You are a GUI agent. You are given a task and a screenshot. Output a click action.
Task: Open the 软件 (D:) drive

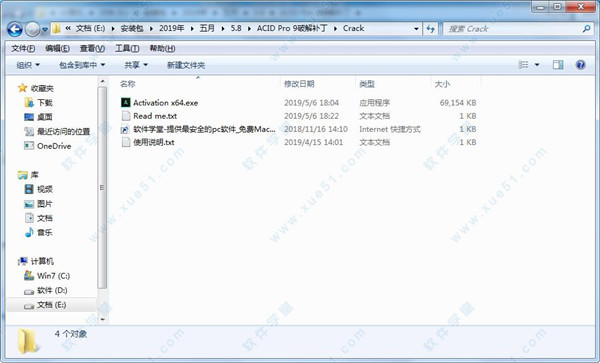52,290
